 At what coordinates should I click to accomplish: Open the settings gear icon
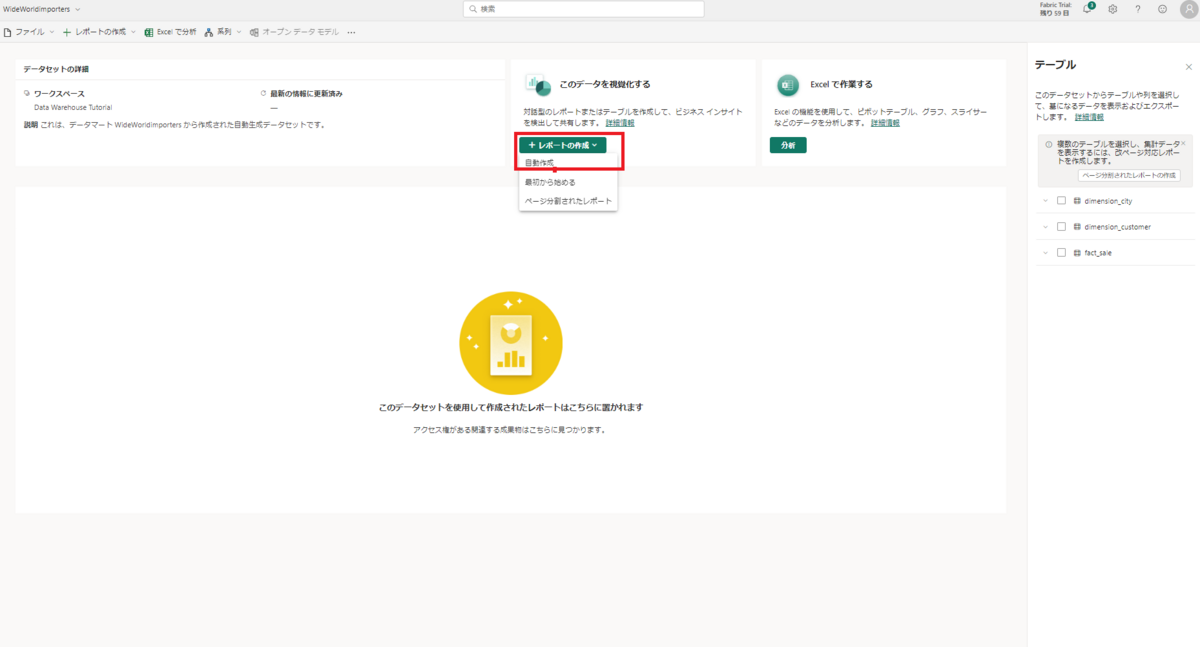point(1112,9)
